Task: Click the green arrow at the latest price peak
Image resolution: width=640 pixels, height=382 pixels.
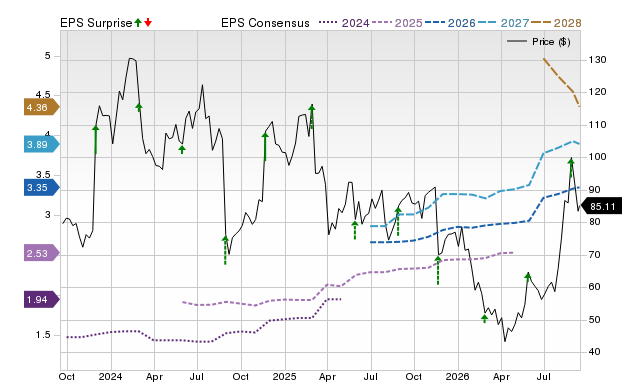Action: coord(571,167)
